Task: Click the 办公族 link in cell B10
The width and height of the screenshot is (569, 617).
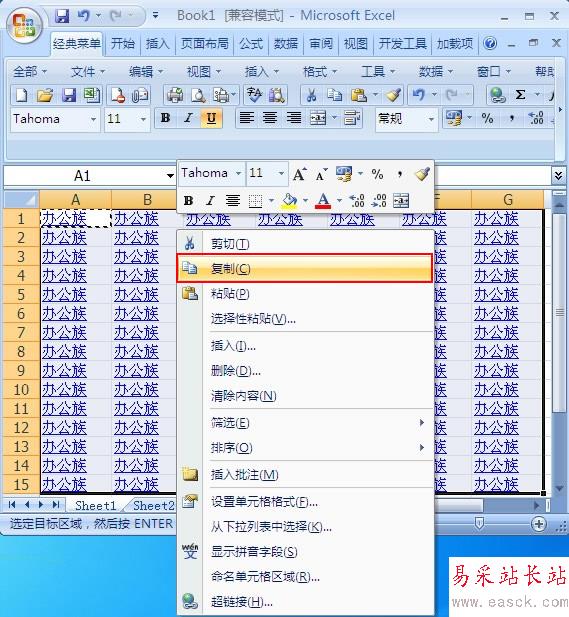Action: tap(136, 390)
